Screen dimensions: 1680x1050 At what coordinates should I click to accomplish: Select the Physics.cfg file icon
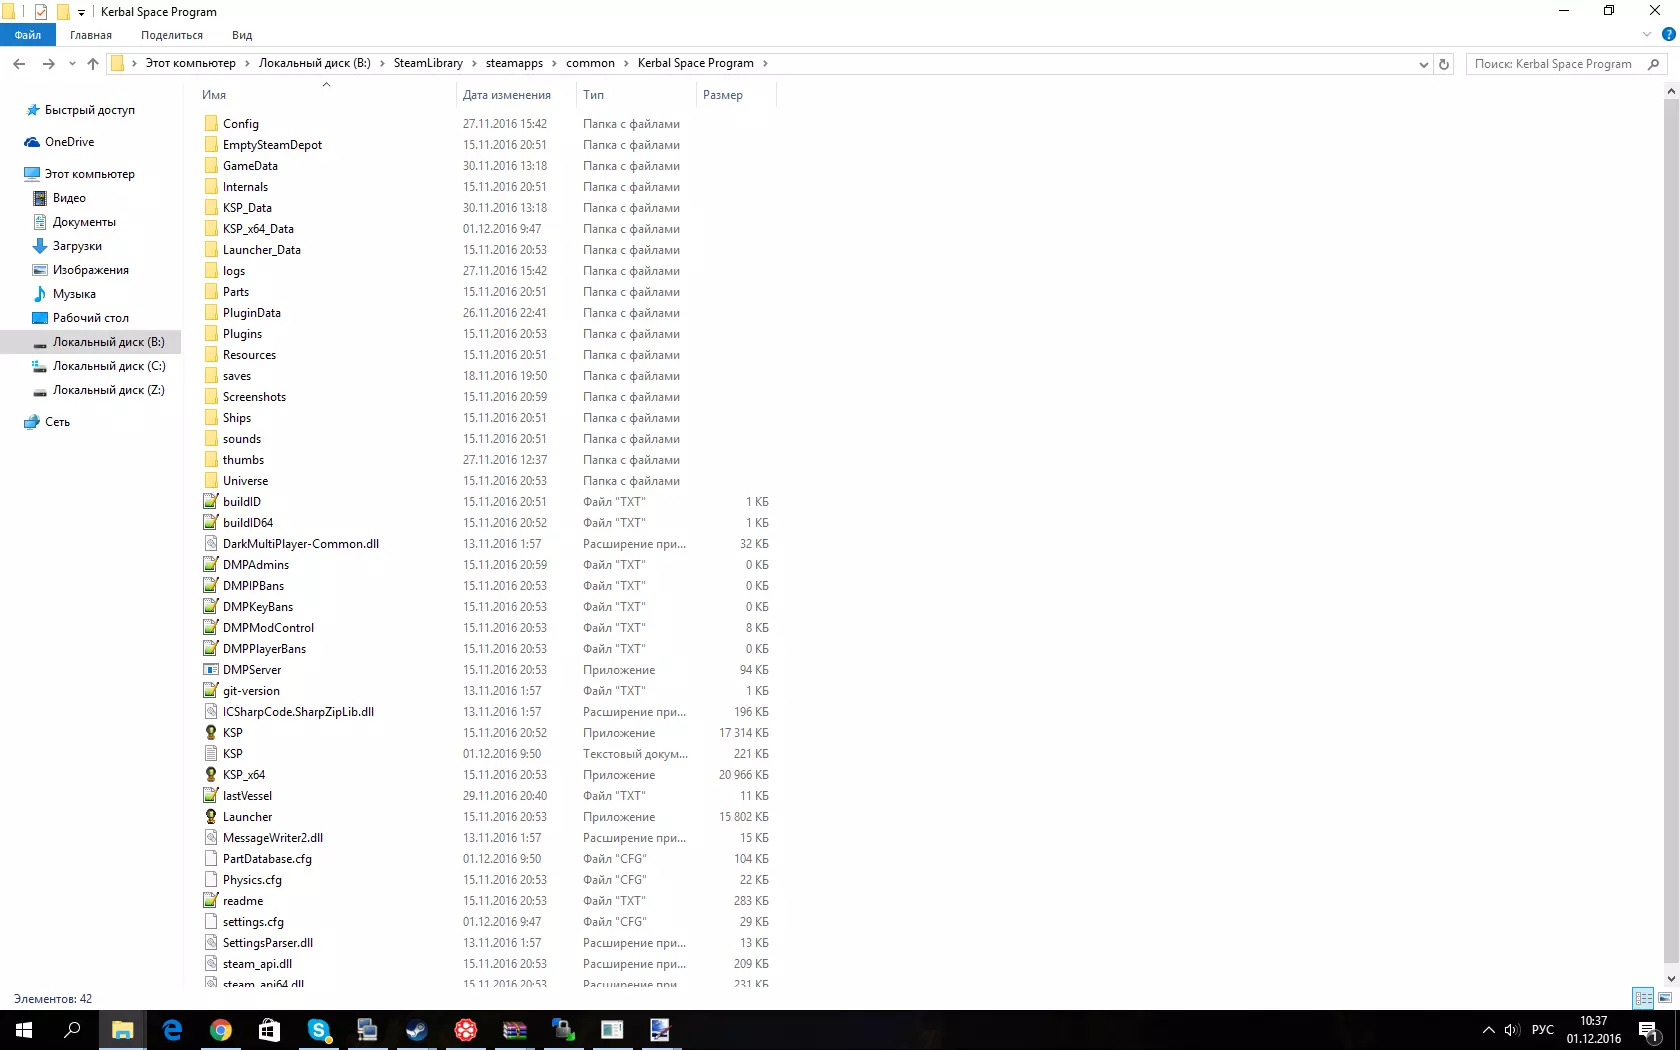[211, 880]
